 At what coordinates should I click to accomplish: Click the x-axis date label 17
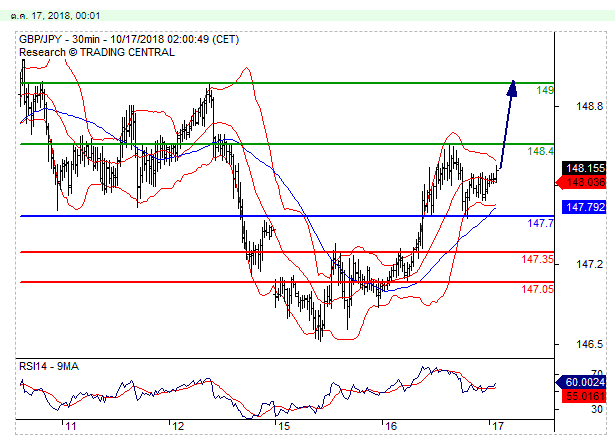tap(498, 427)
